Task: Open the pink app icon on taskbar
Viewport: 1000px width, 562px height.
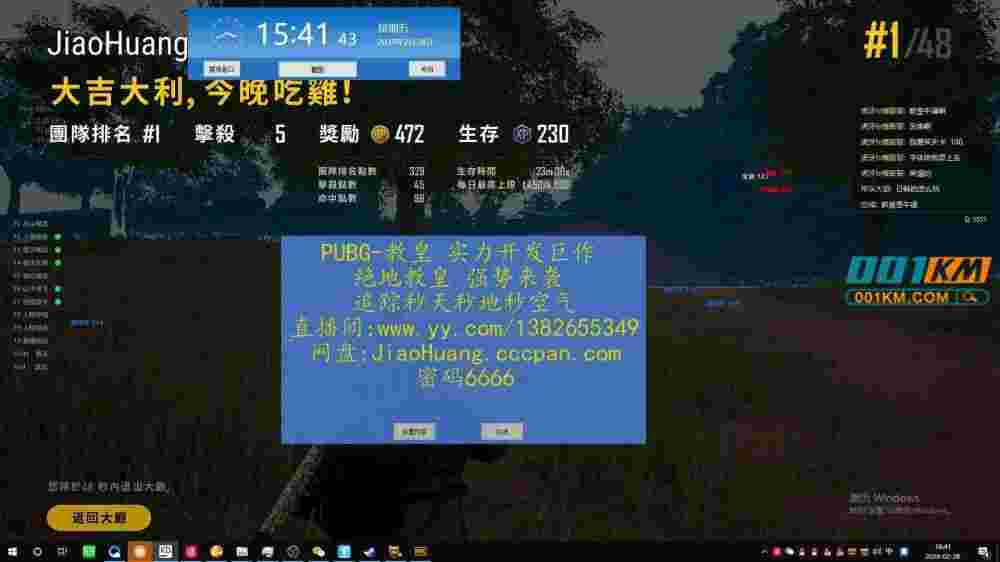Action: click(x=191, y=552)
